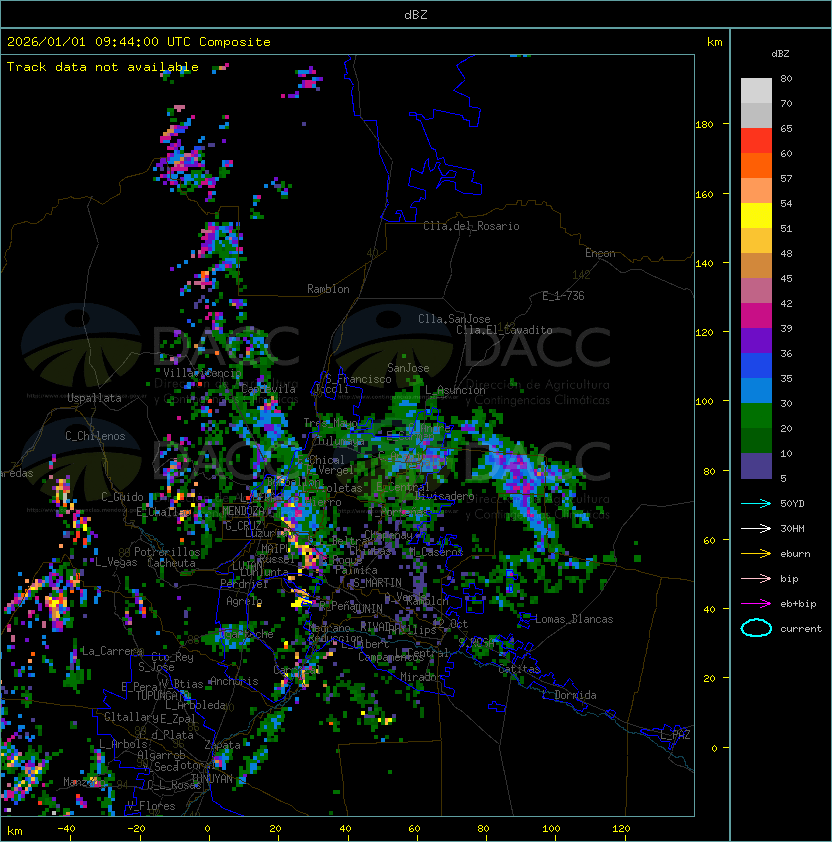832x842 pixels.
Task: Click the 'TUNUYAN' city label
Action: tap(212, 779)
